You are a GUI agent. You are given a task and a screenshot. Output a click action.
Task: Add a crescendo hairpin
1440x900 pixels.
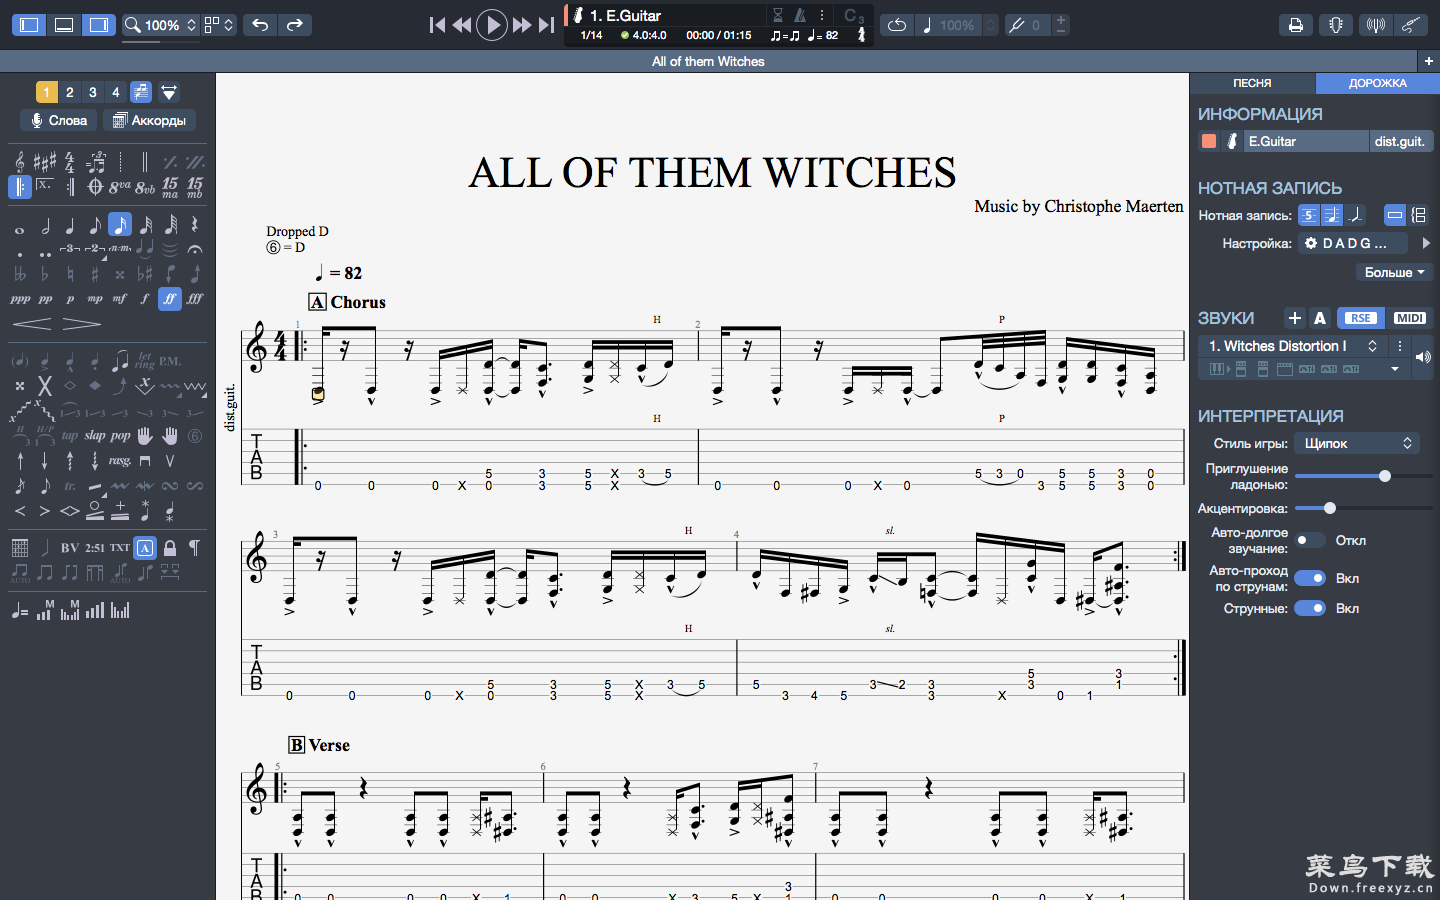[x=32, y=323]
